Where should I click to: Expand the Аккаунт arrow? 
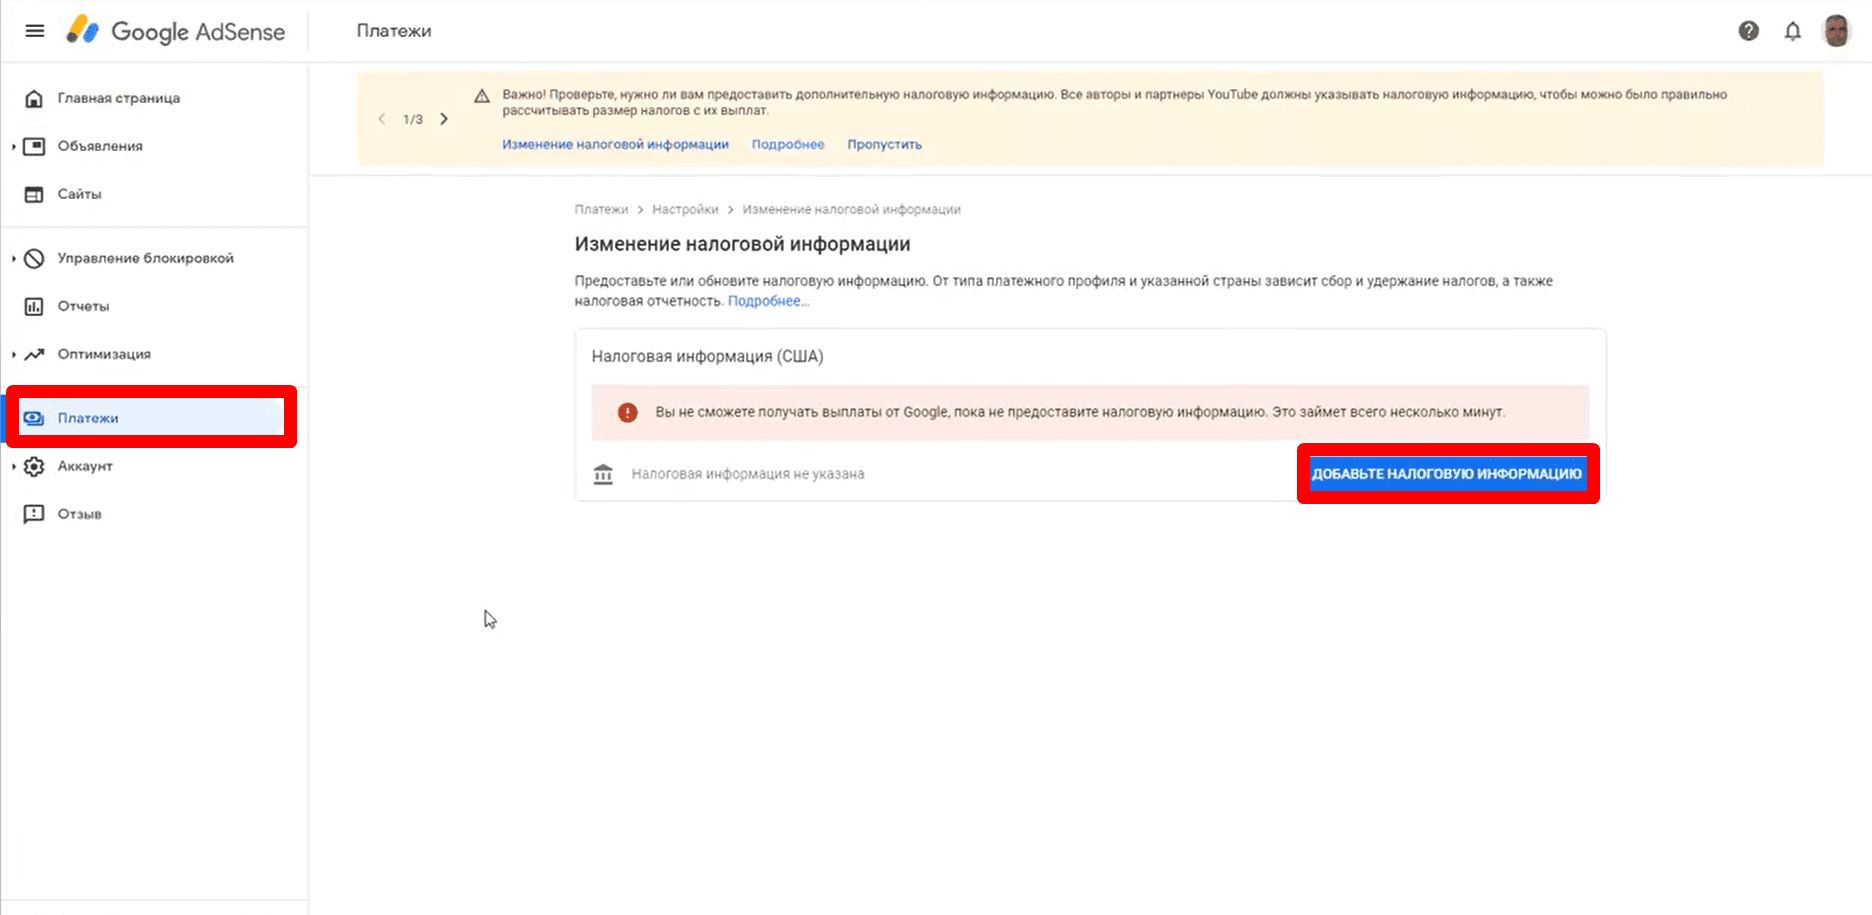[x=13, y=467]
